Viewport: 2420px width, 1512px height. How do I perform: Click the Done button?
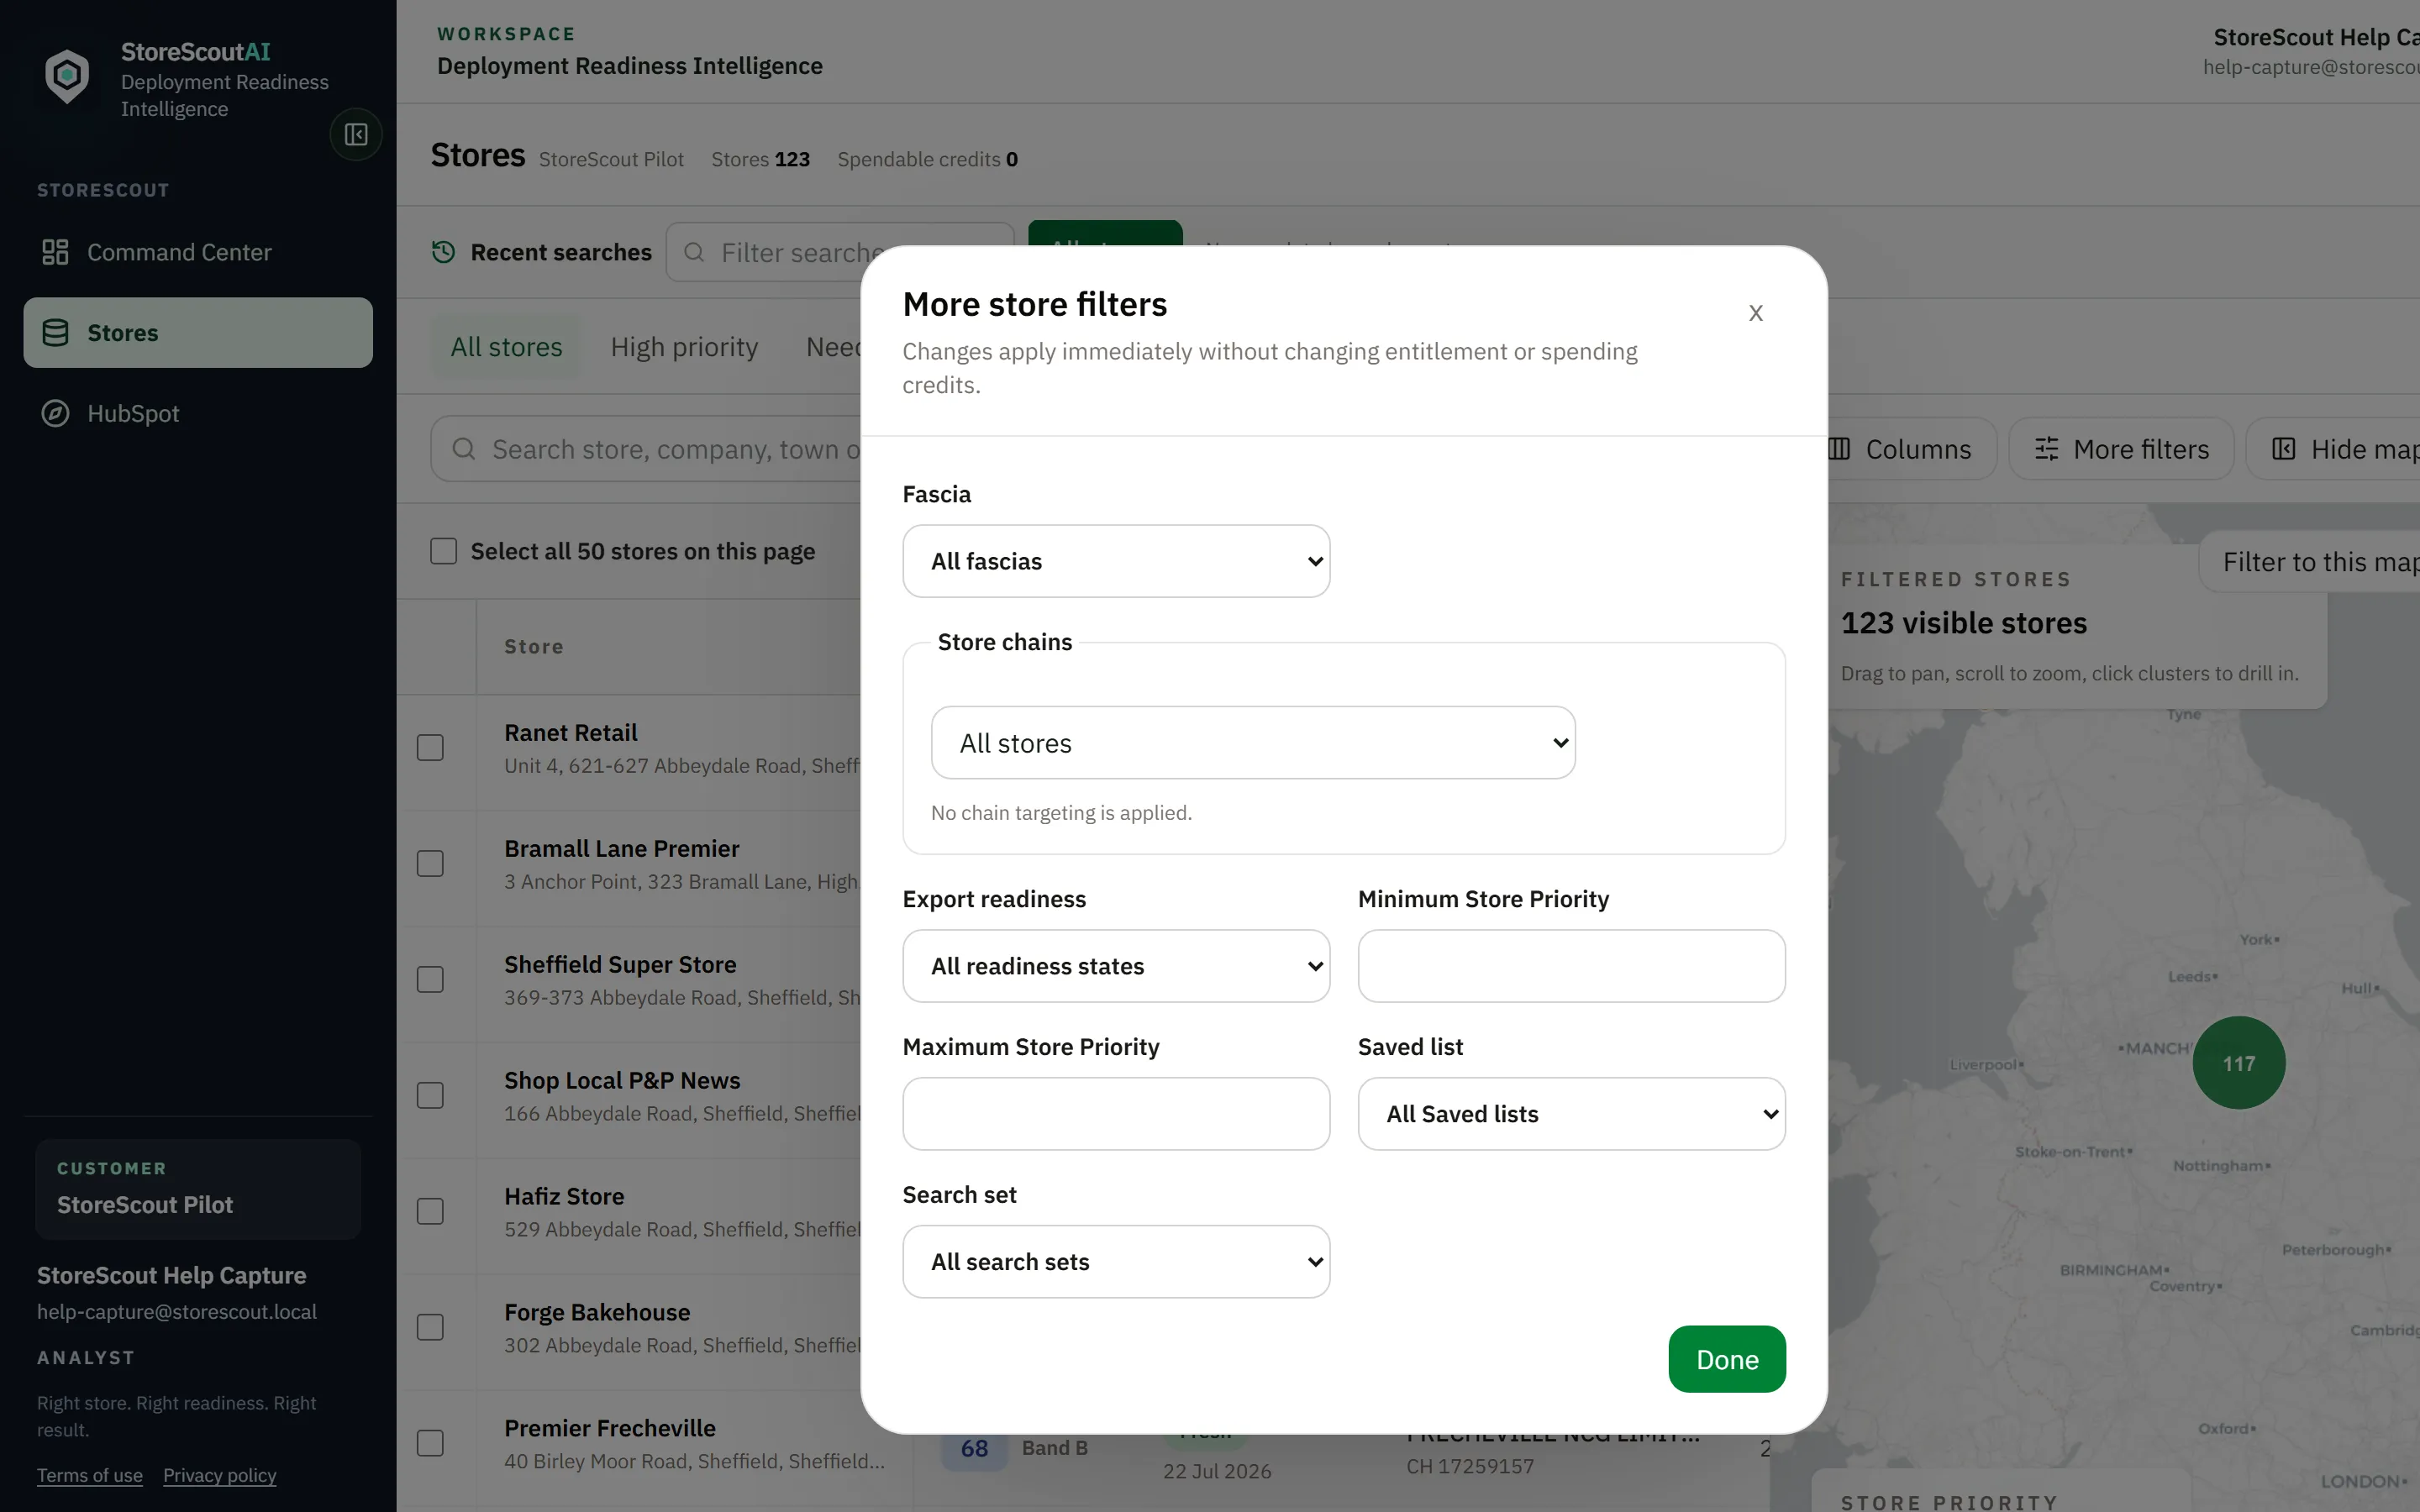point(1727,1359)
